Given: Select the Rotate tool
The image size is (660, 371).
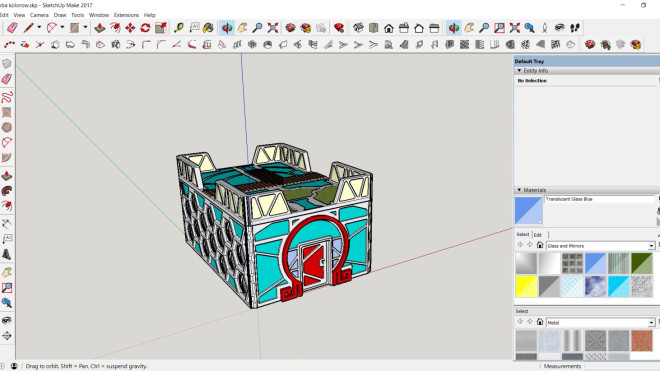Looking at the screenshot, I should click(145, 28).
